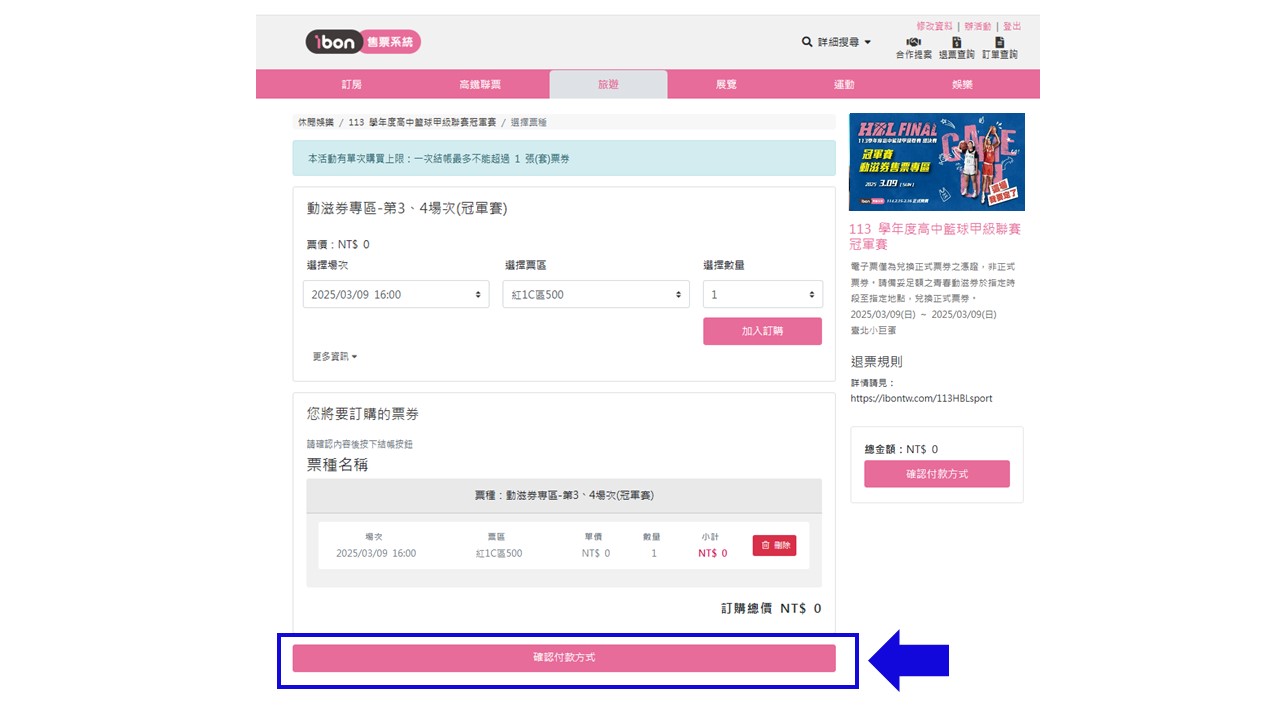The height and width of the screenshot is (720, 1280).
Task: Click the HBL Final banner image
Action: [936, 162]
